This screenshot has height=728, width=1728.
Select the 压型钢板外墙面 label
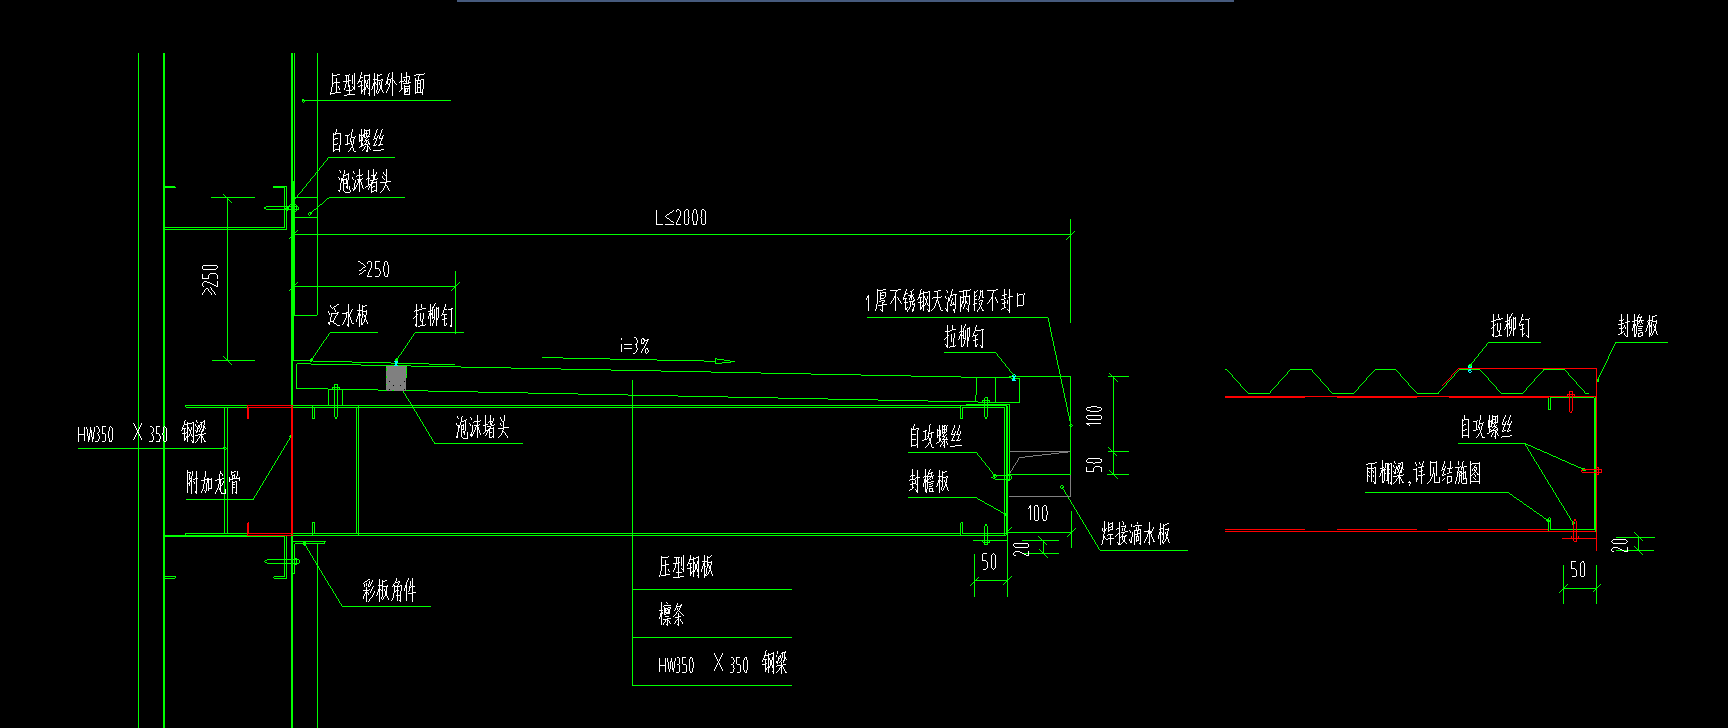click(x=378, y=85)
